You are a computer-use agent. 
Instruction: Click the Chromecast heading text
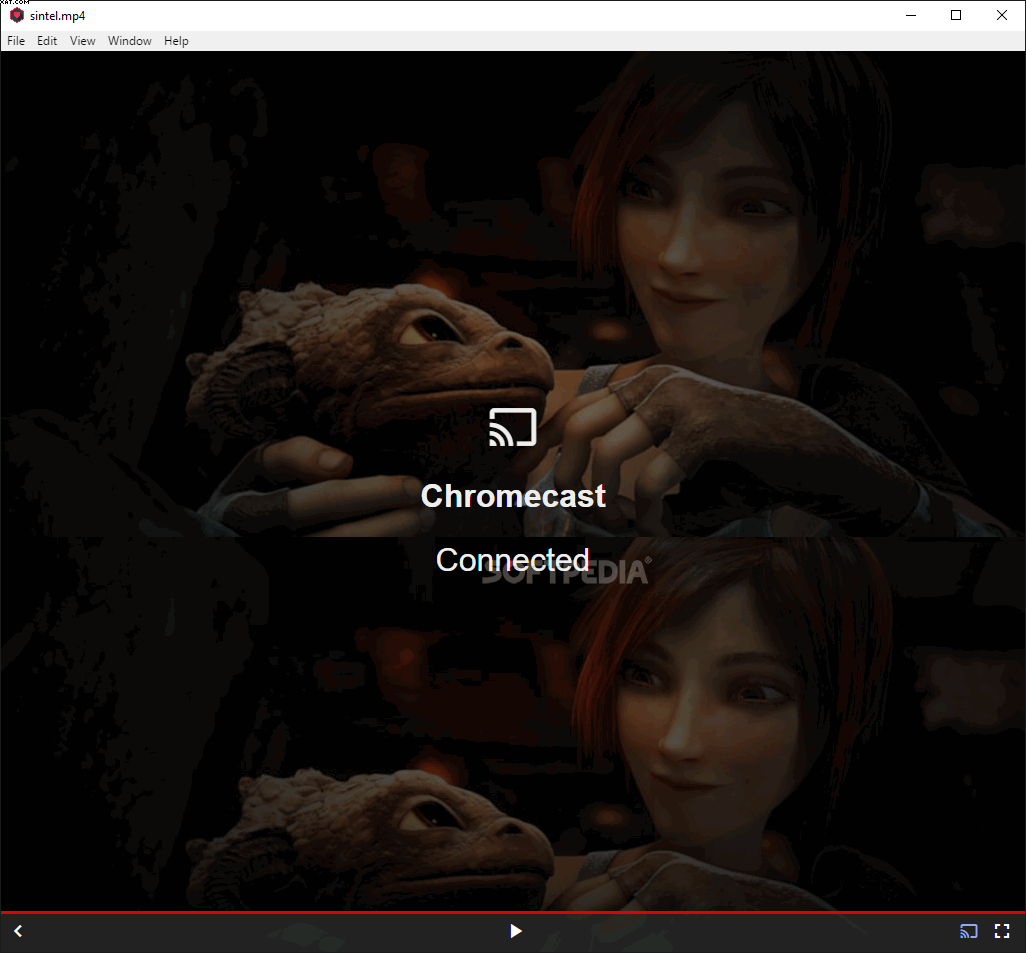pyautogui.click(x=513, y=495)
